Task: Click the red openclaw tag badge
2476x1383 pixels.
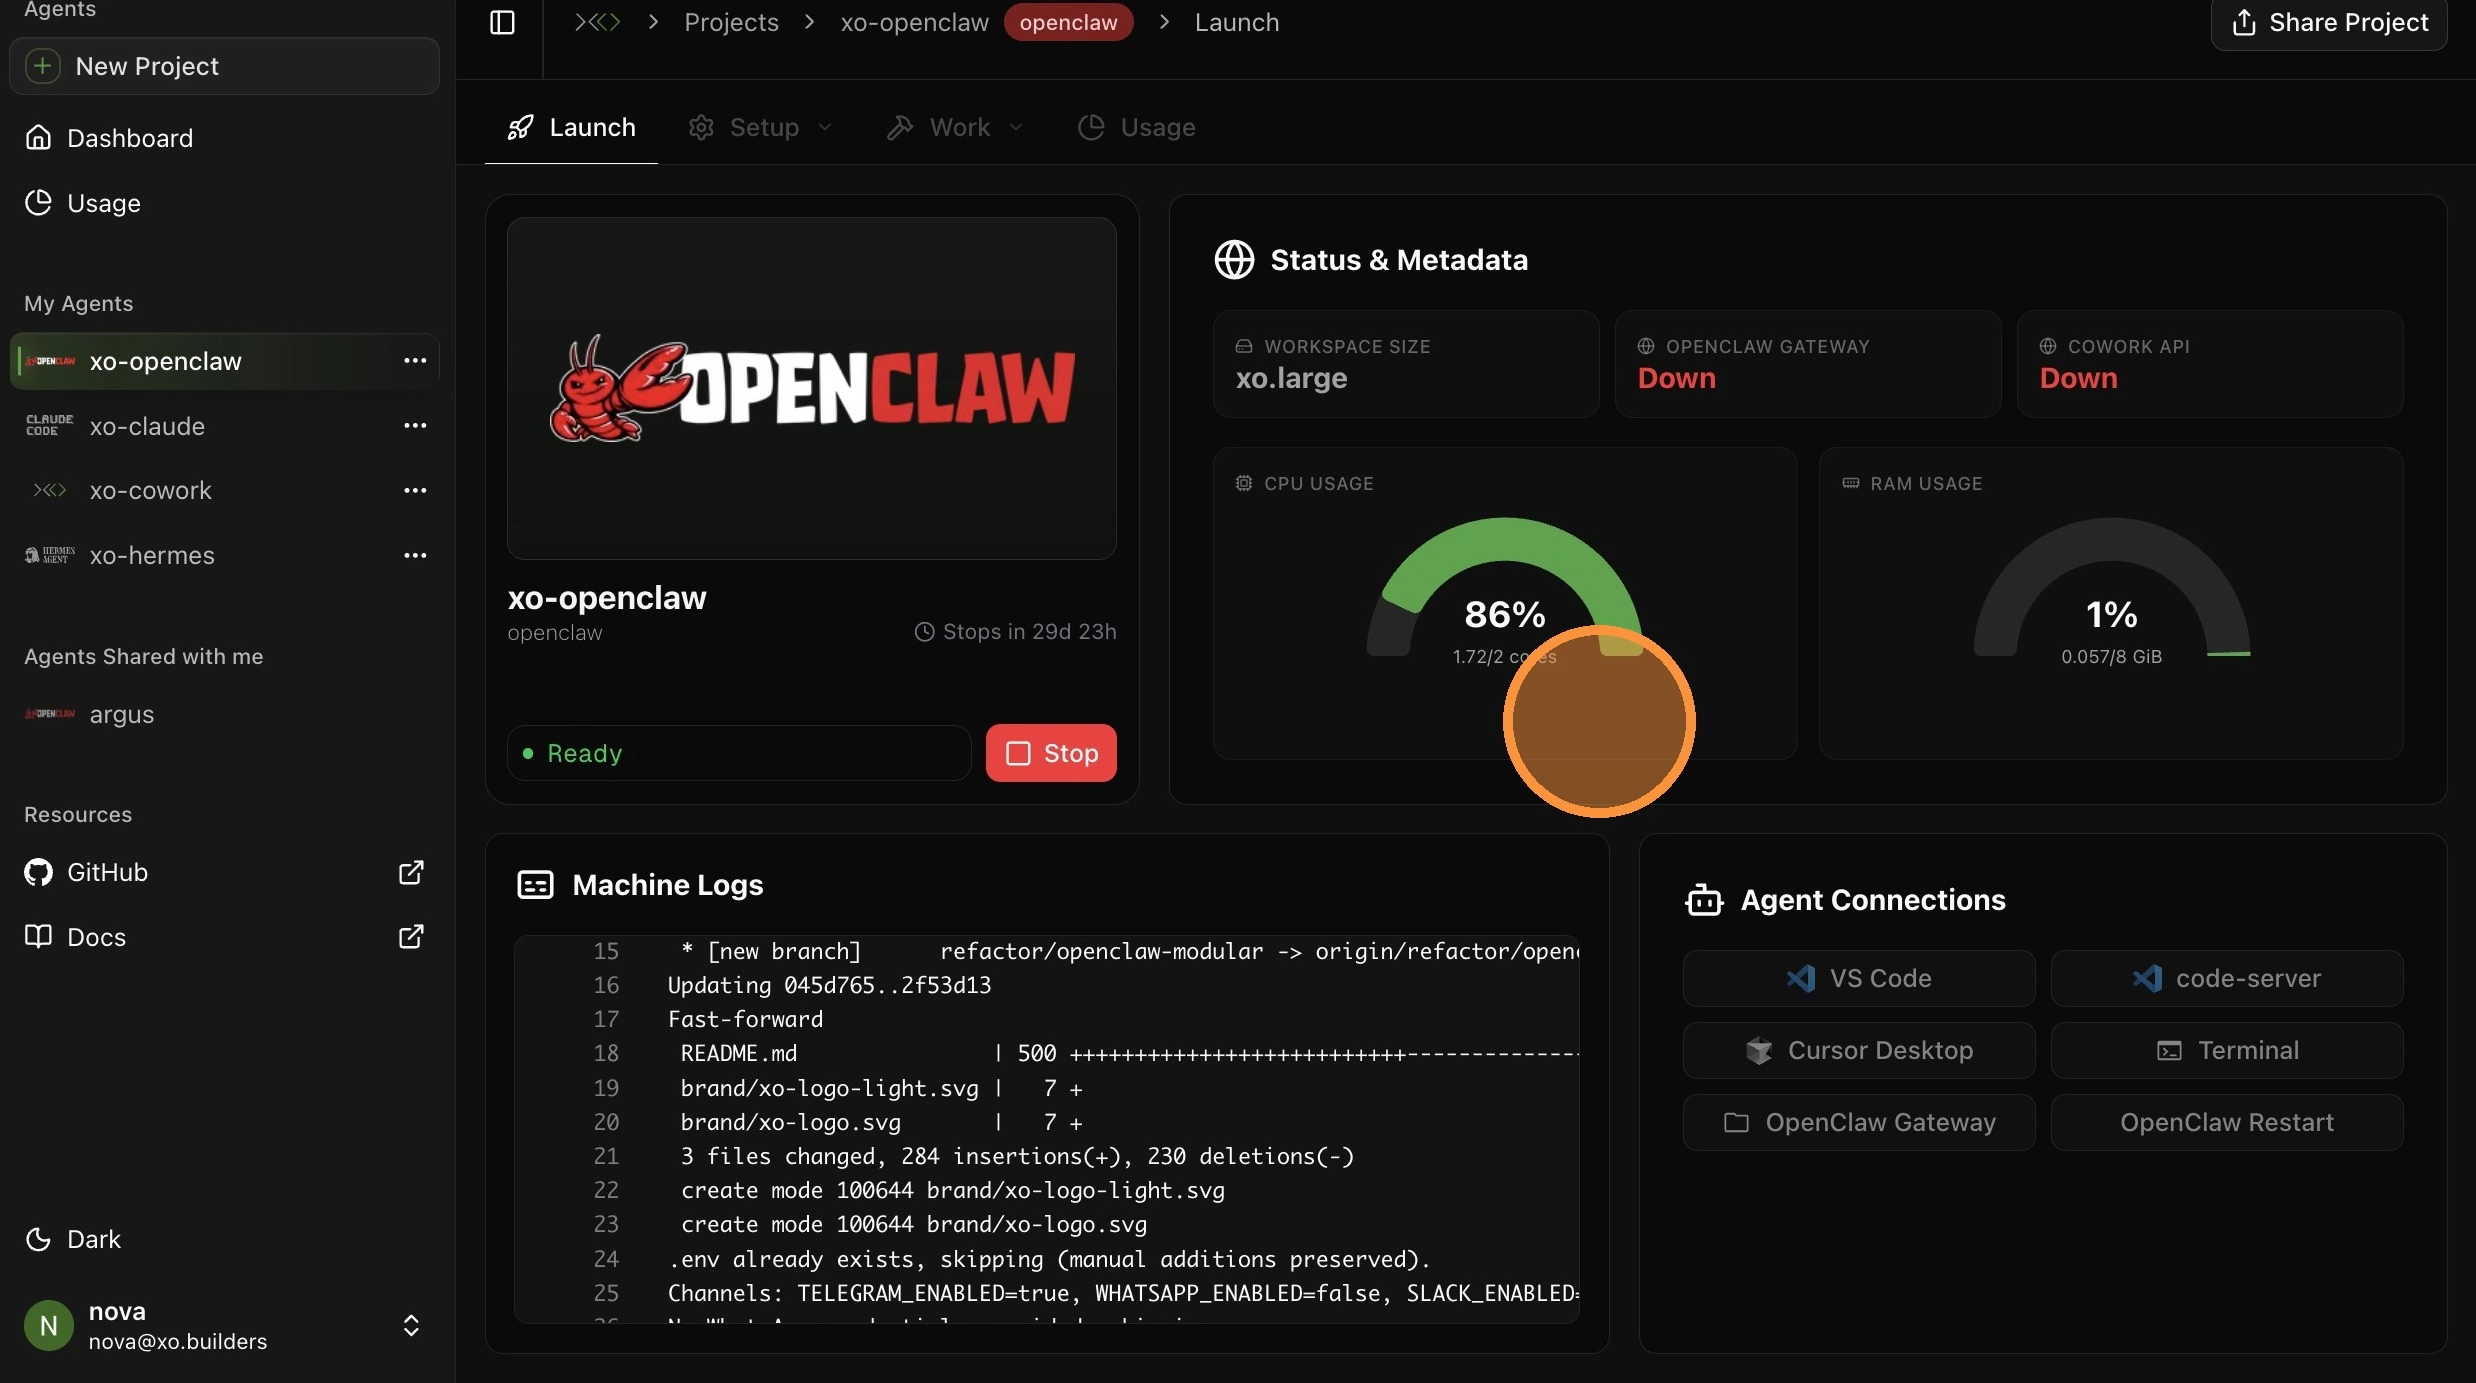Action: pyautogui.click(x=1068, y=22)
